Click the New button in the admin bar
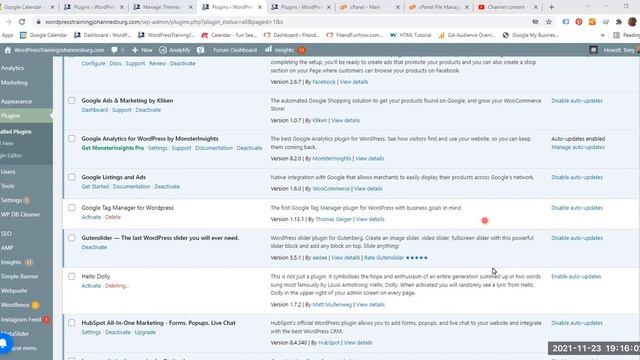 click(142, 50)
